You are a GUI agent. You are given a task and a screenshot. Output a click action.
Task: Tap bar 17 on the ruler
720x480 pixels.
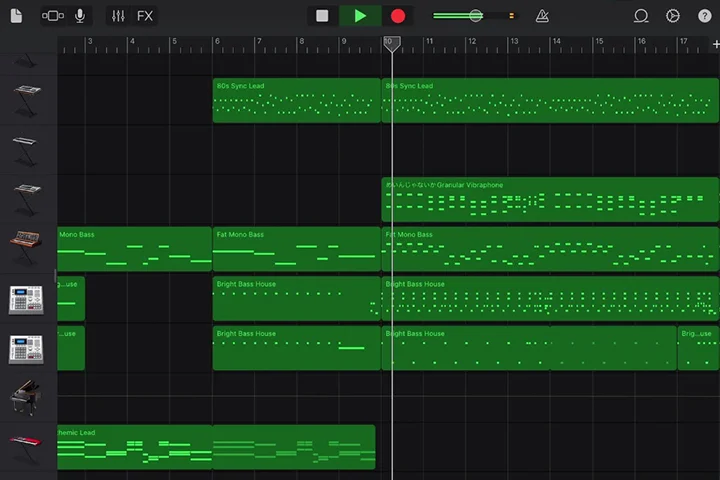(x=684, y=41)
